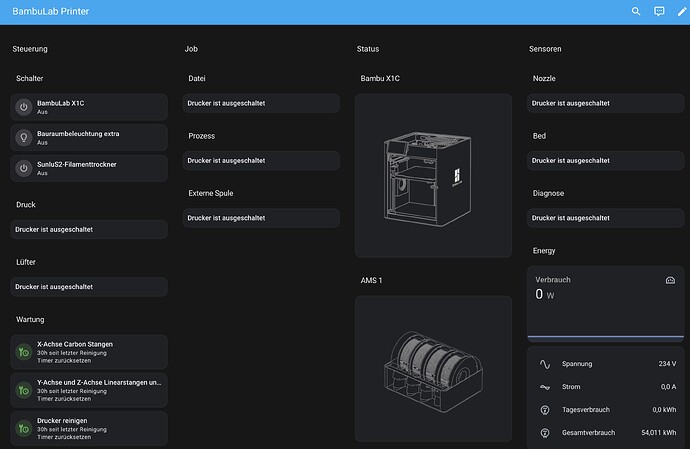Viewport: 690px width, 449px height.
Task: Click the Spannung row label
Action: coord(577,364)
